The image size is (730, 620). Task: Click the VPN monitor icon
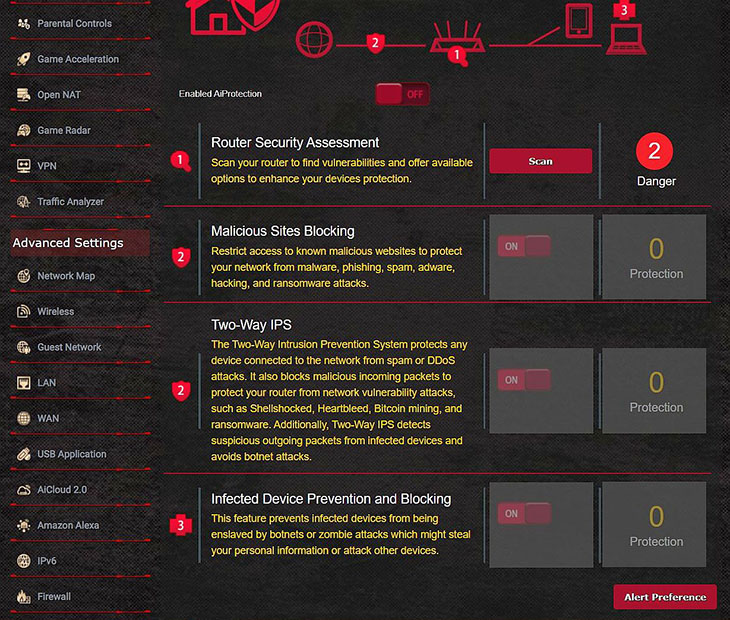tap(24, 166)
